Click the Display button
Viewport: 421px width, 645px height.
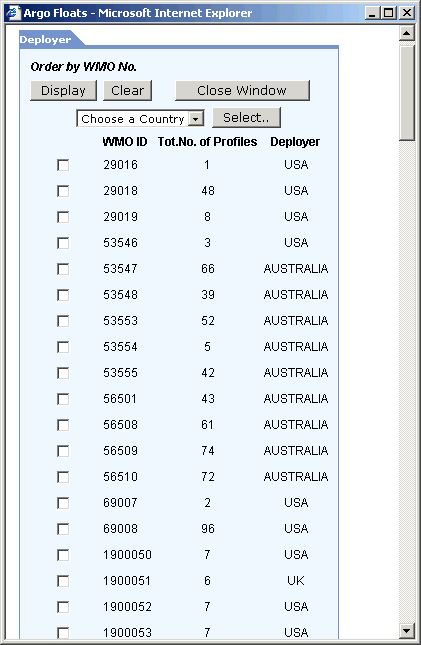point(63,90)
